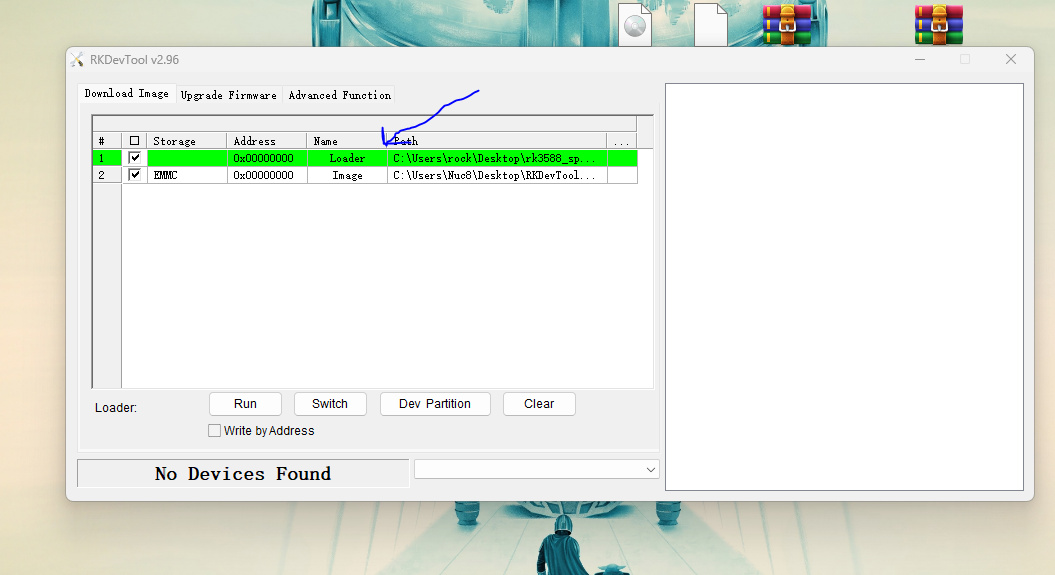
Task: Minimize the RKDevTool window
Action: coord(920,59)
